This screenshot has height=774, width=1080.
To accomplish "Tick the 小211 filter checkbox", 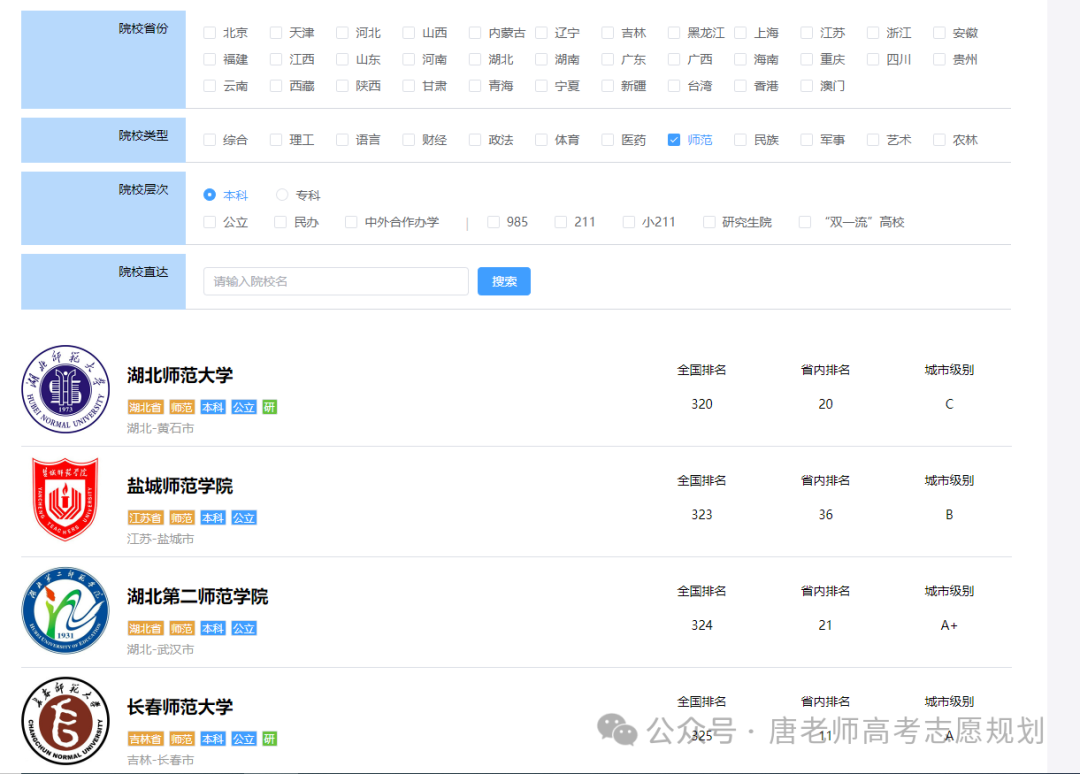I will (x=628, y=222).
